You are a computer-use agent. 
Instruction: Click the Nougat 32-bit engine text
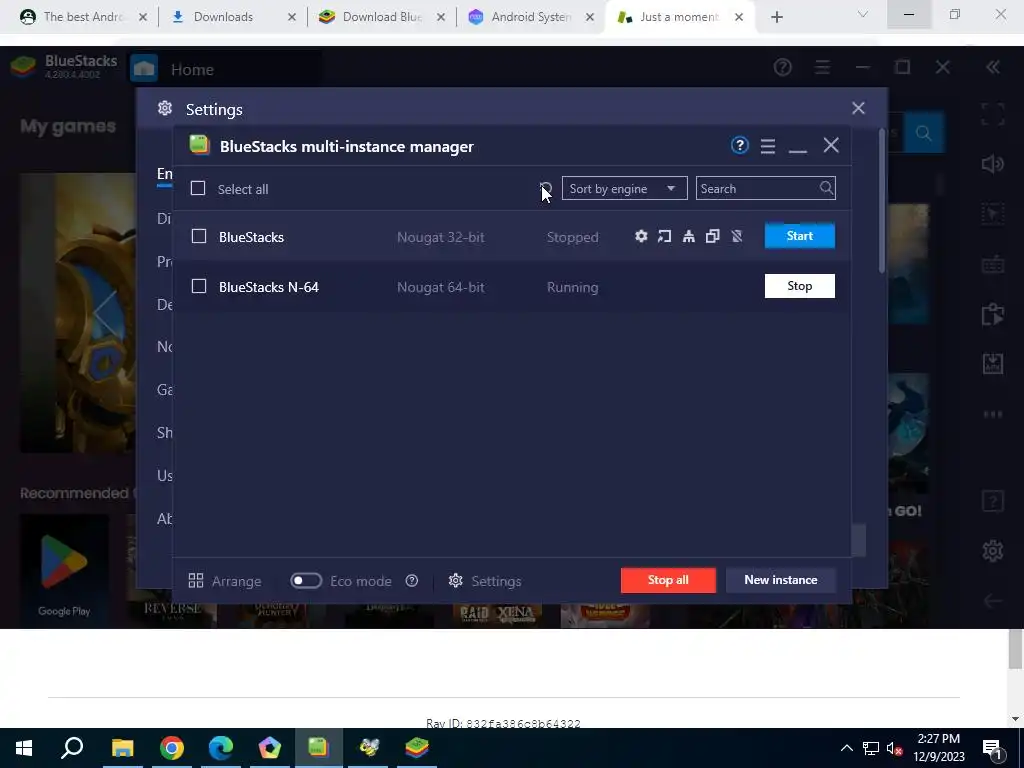click(441, 237)
